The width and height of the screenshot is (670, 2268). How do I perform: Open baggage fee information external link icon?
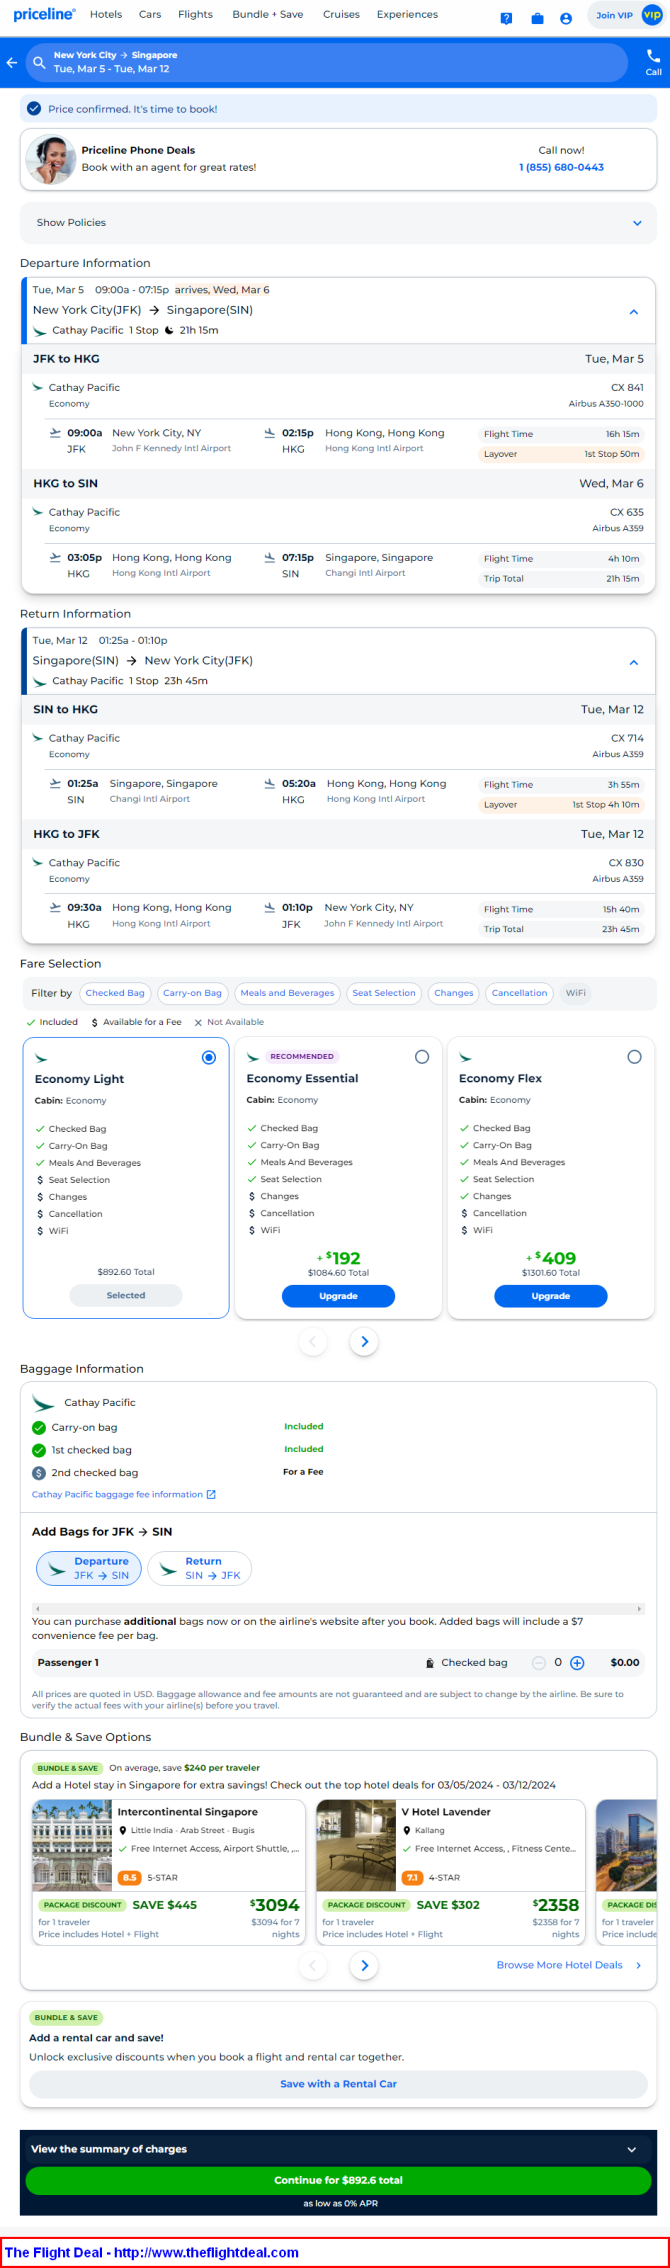coord(211,1495)
